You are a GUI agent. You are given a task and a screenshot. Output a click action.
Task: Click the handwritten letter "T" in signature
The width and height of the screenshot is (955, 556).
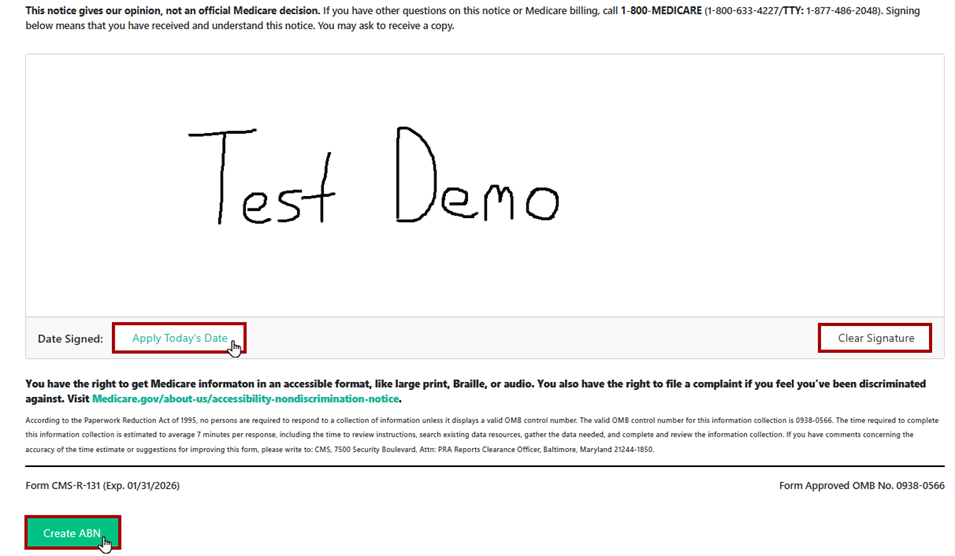pos(220,175)
